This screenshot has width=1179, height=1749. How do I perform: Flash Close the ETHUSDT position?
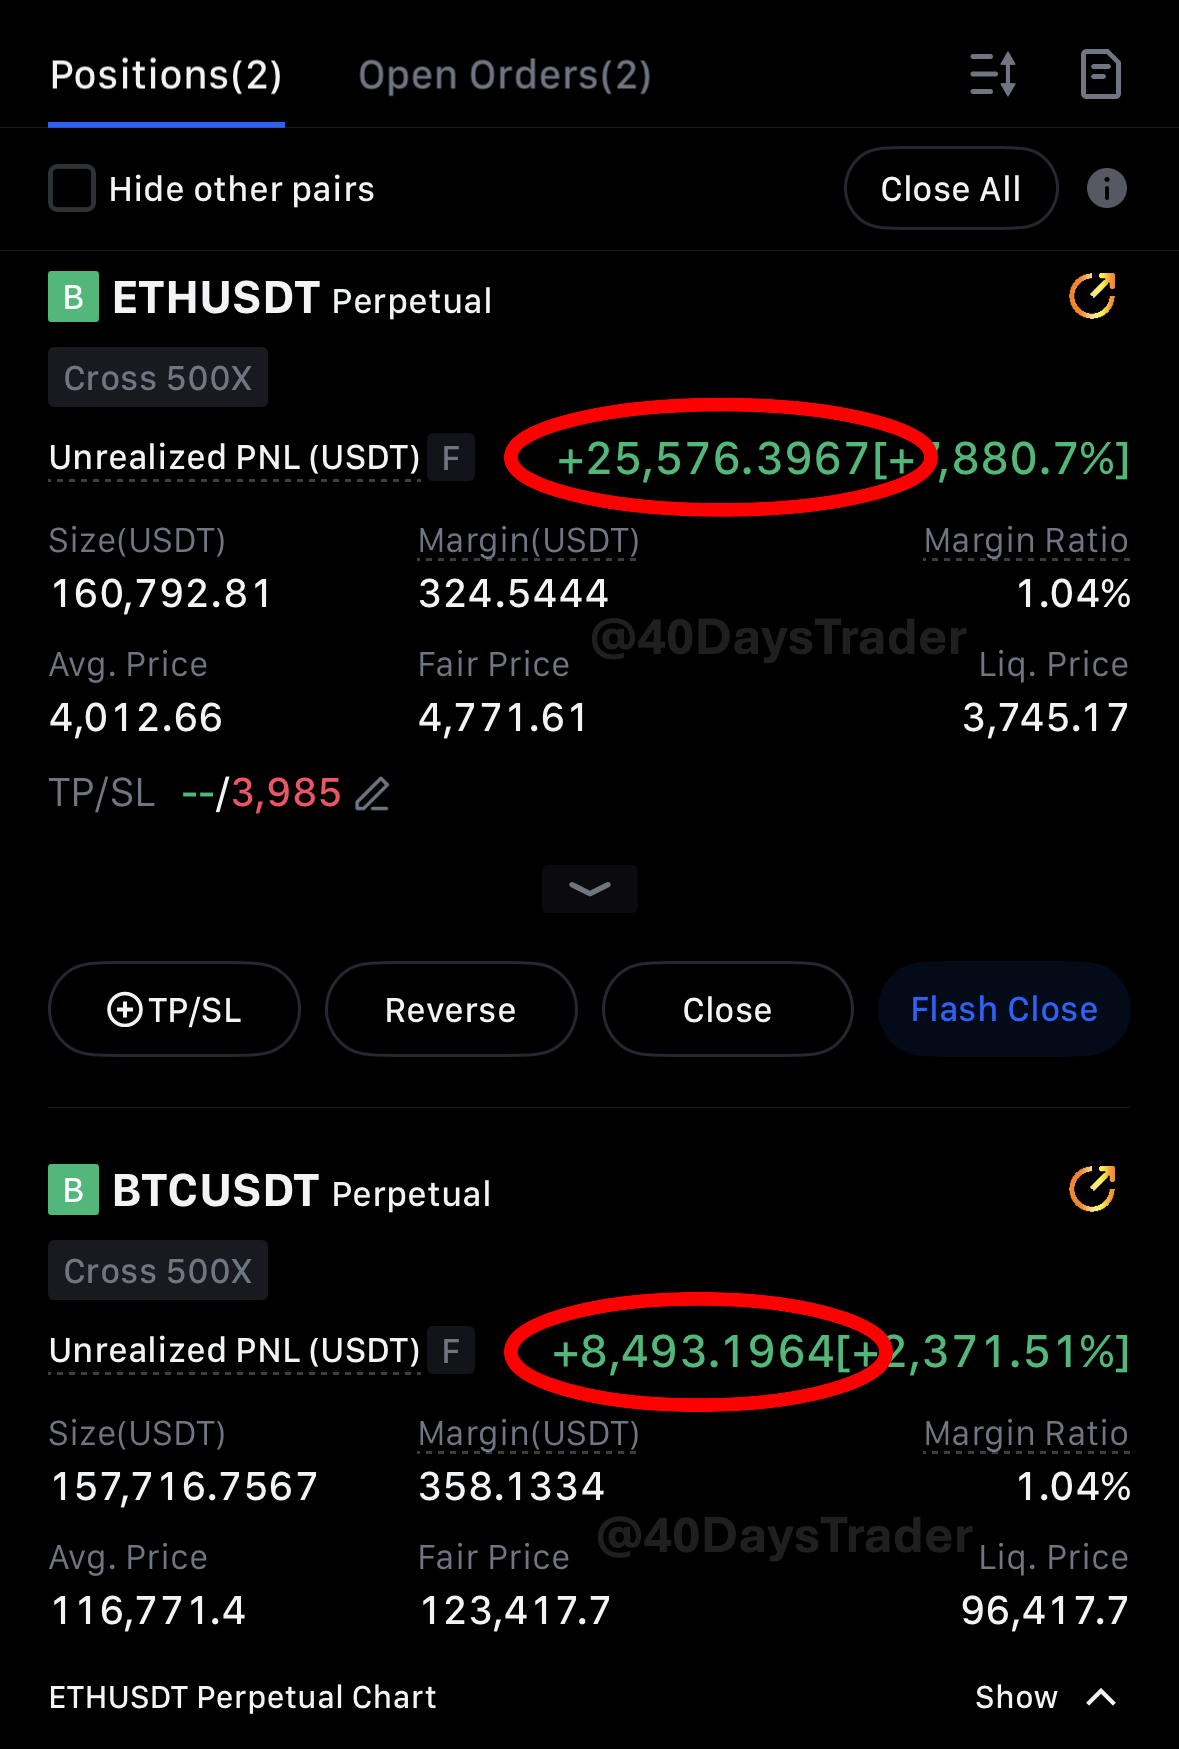point(1004,1009)
